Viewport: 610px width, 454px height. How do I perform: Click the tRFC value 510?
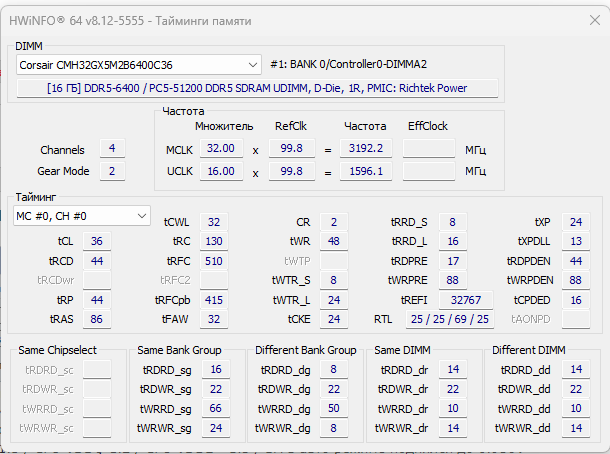(214, 261)
